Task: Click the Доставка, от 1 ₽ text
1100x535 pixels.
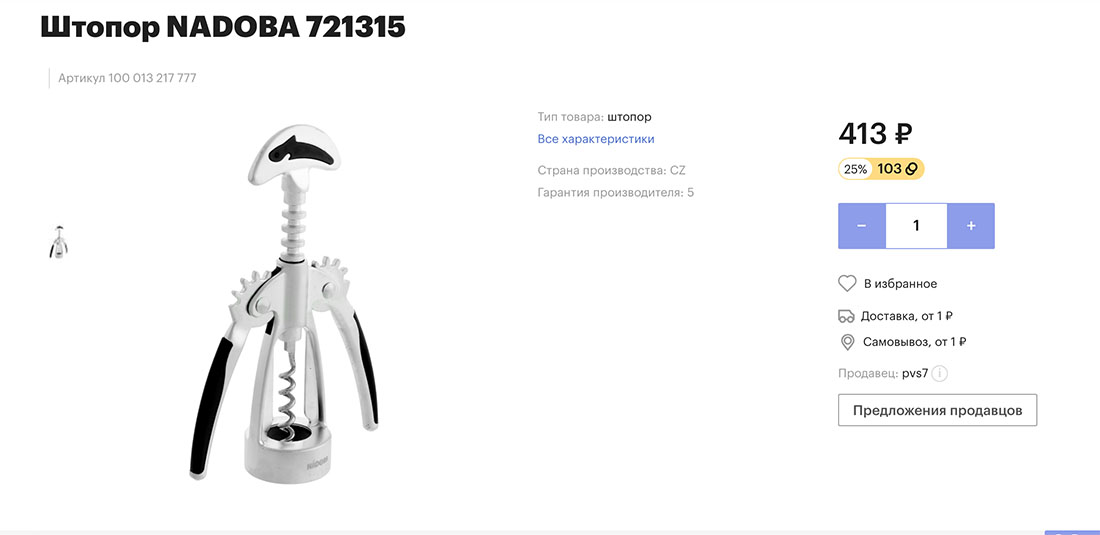Action: pos(906,316)
